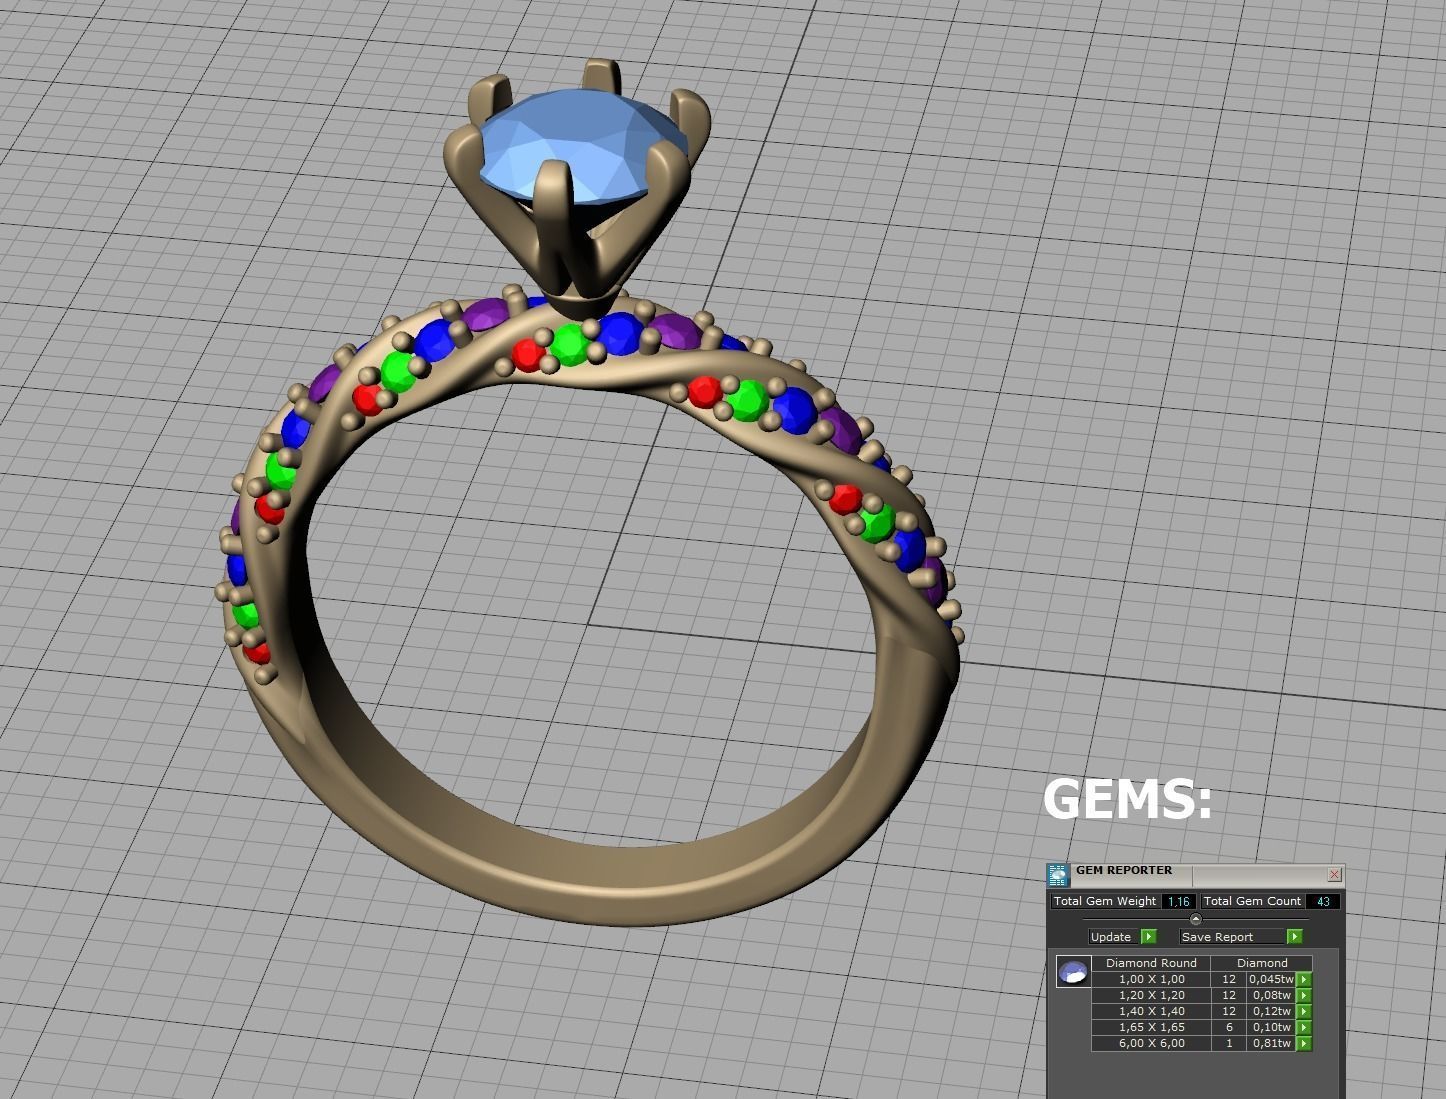Click the count "6" in the 1,65 row

click(x=1229, y=1027)
